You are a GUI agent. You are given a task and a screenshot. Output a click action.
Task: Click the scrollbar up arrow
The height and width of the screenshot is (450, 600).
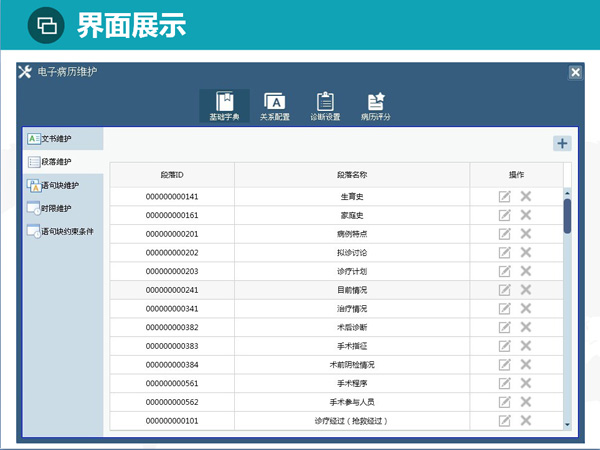coord(567,193)
